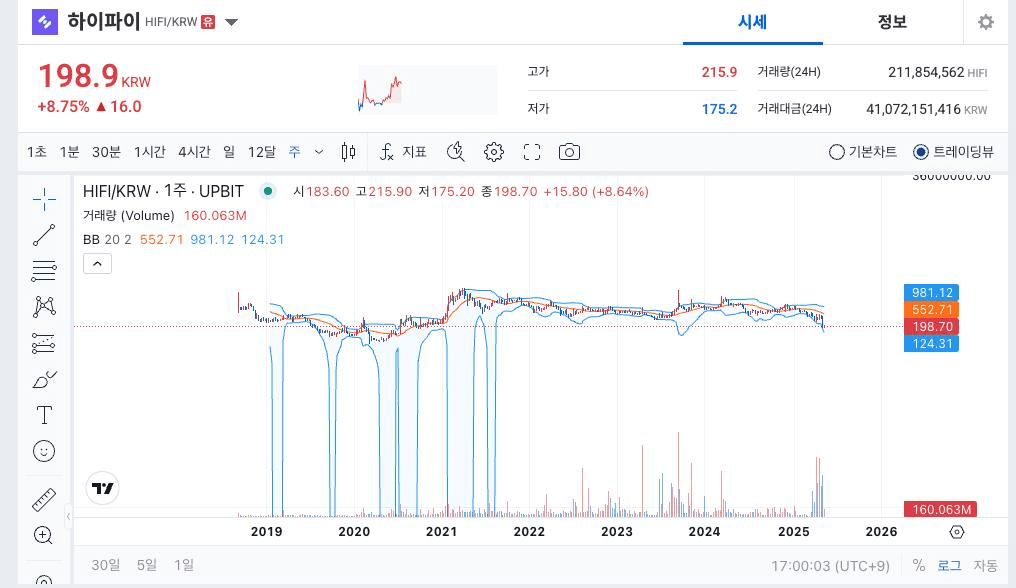
Task: Click the 거래량(24H) value 211,854,562
Action: point(926,72)
